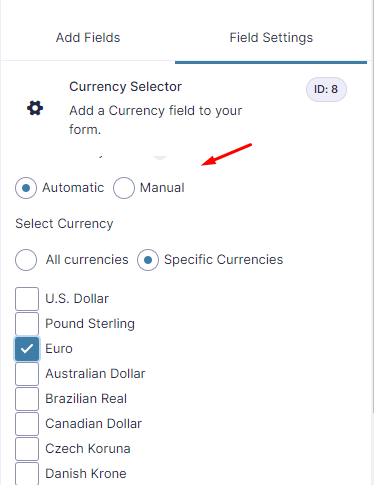Click the ID: 8 badge

pos(326,89)
